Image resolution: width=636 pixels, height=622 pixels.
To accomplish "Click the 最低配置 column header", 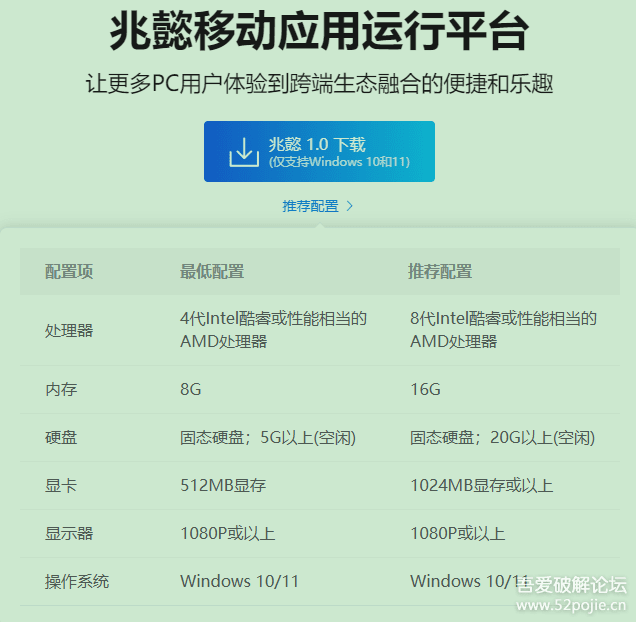I will tap(212, 271).
